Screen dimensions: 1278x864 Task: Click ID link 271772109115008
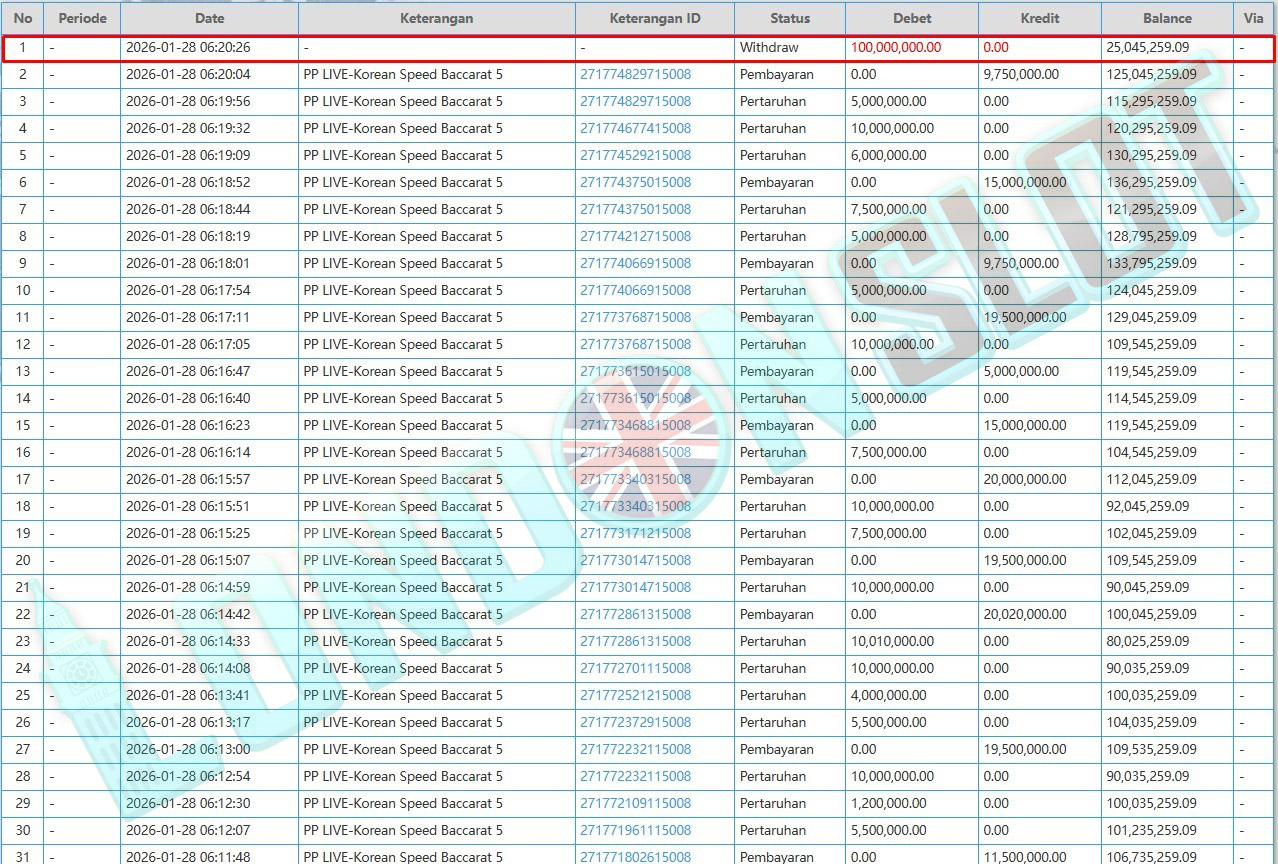(635, 803)
